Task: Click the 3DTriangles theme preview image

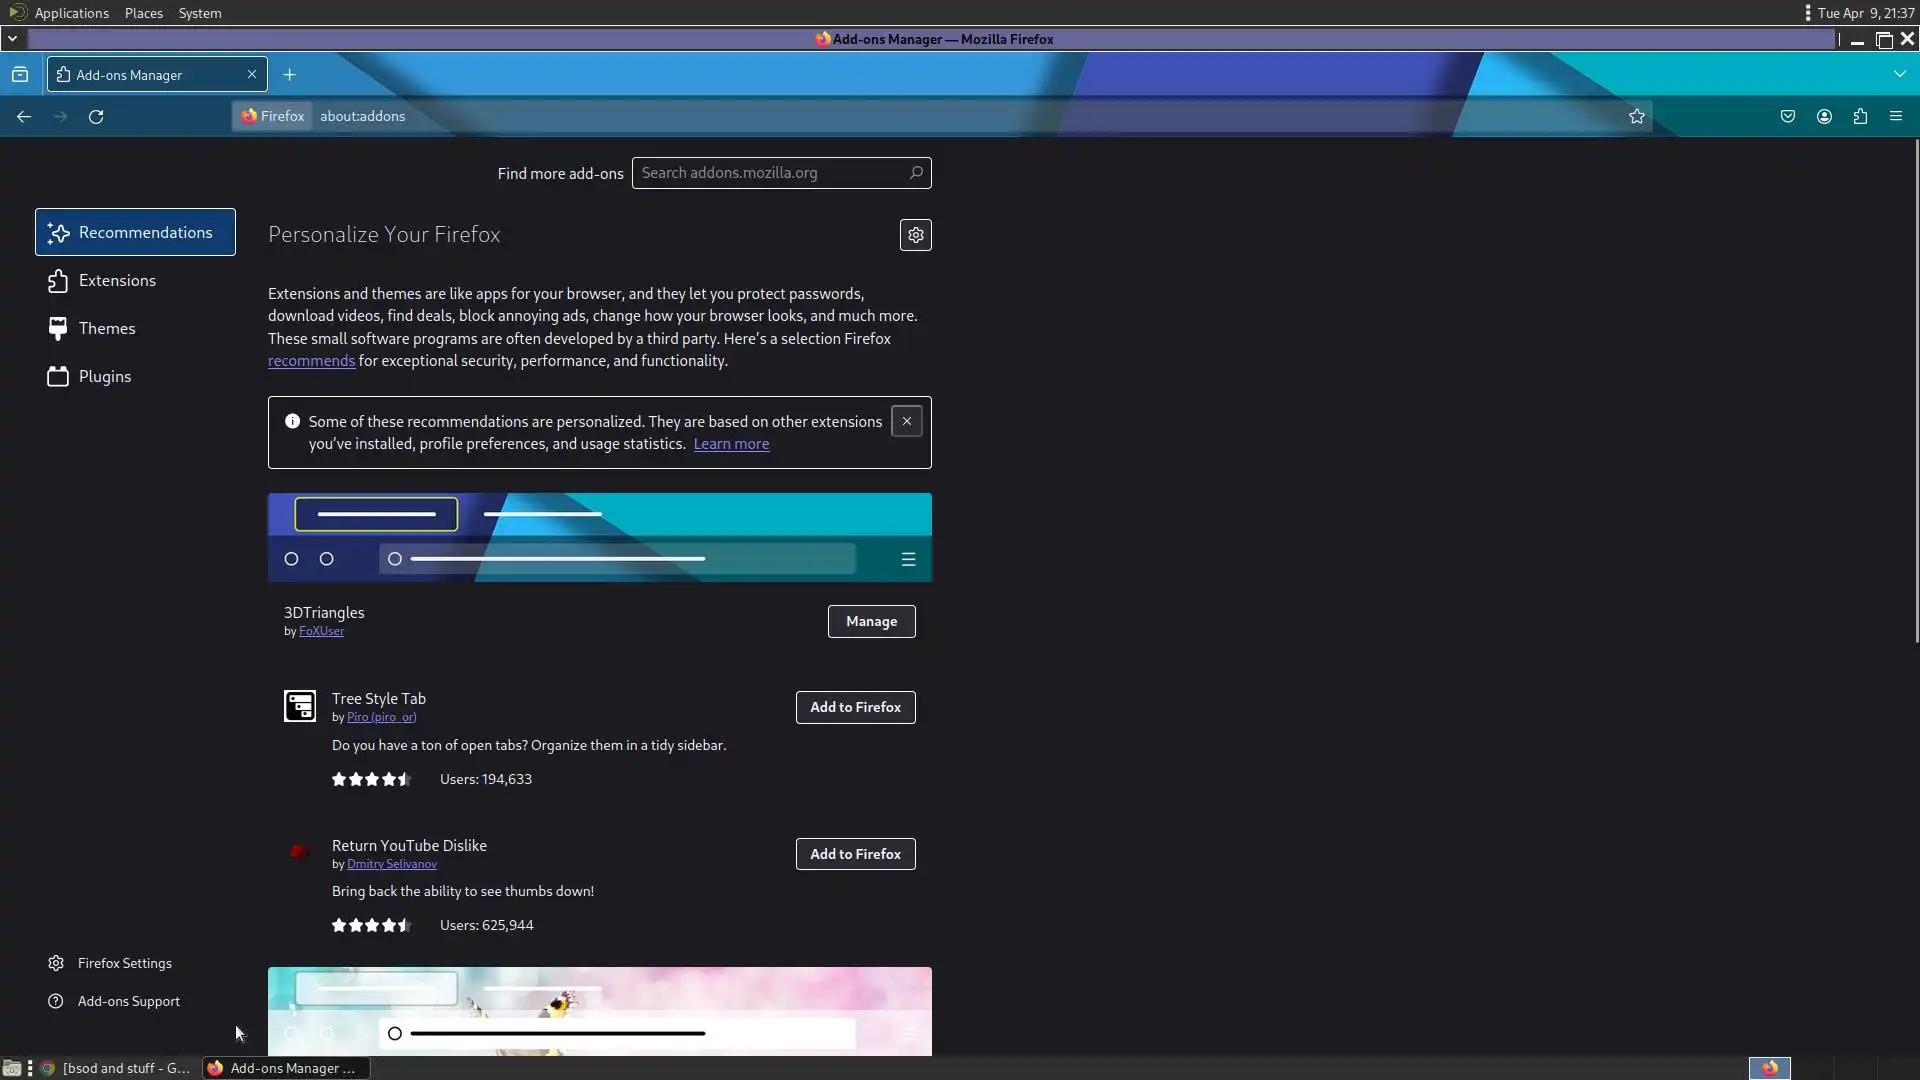Action: click(599, 537)
